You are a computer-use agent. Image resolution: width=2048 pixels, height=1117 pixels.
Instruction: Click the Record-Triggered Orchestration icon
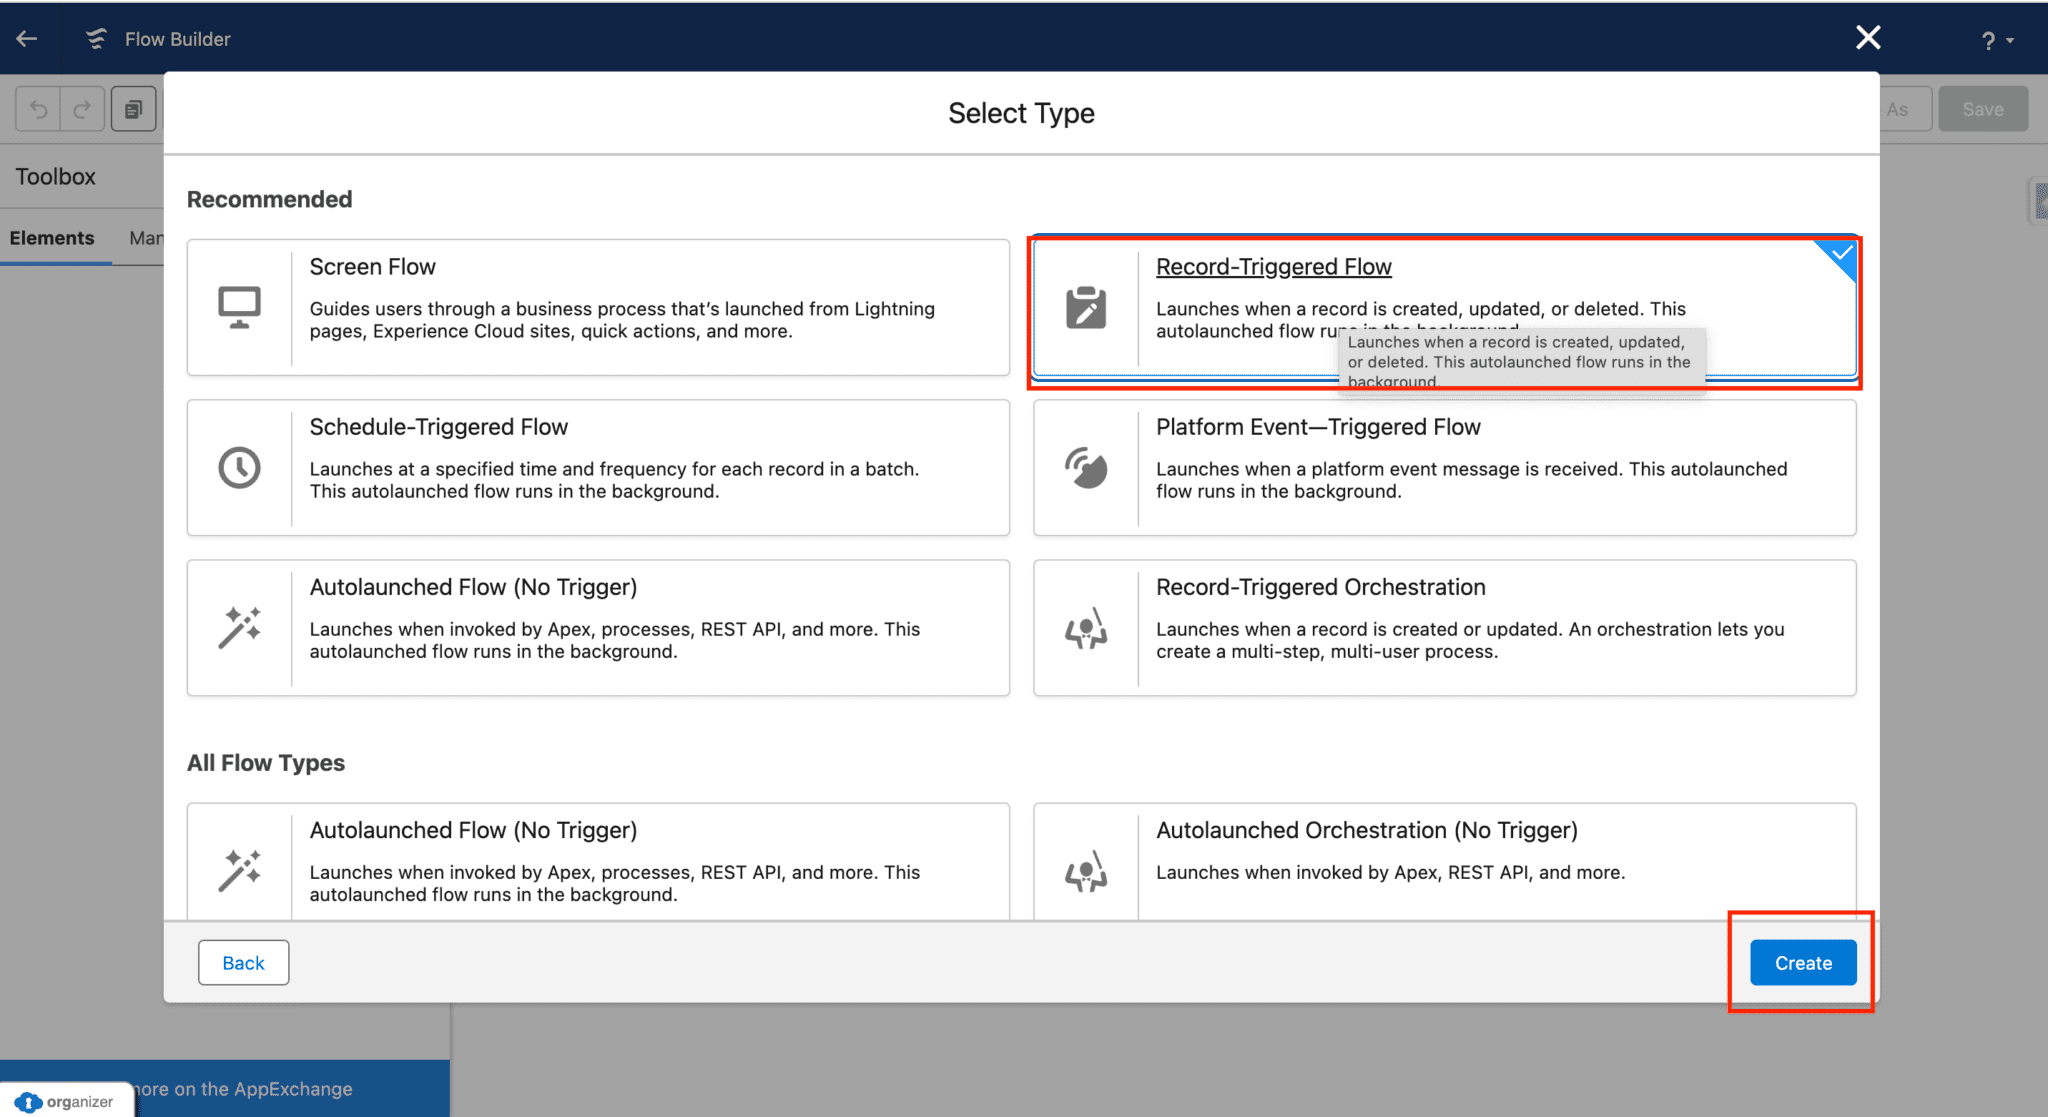[x=1086, y=630]
